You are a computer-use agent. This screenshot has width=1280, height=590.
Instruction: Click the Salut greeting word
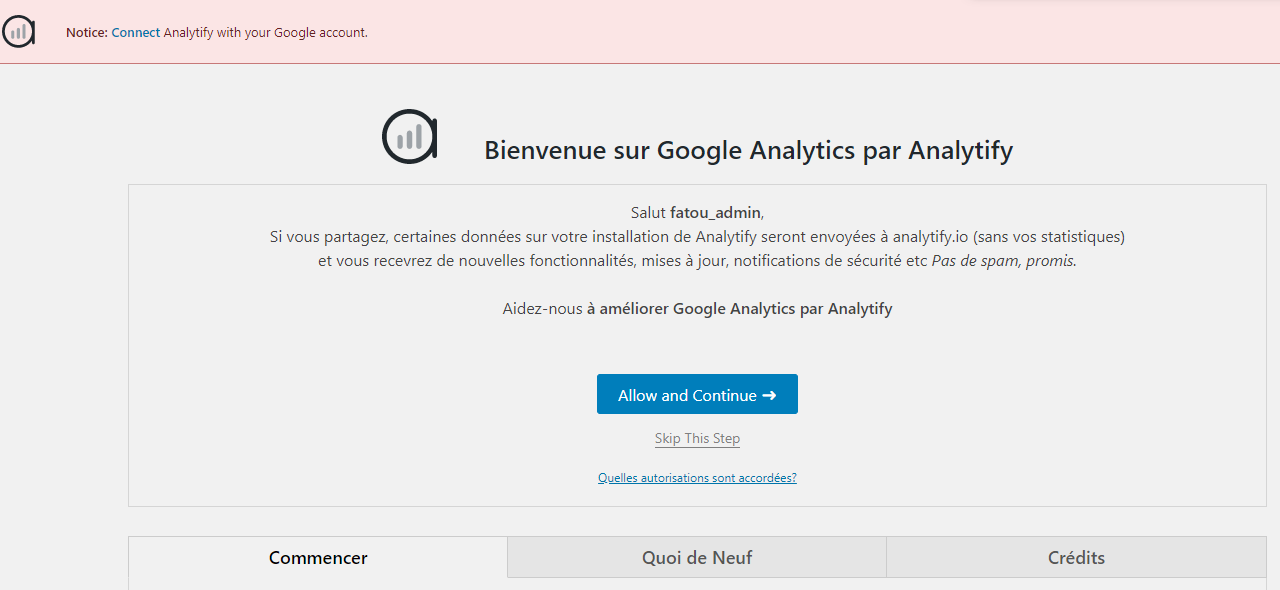coord(648,212)
